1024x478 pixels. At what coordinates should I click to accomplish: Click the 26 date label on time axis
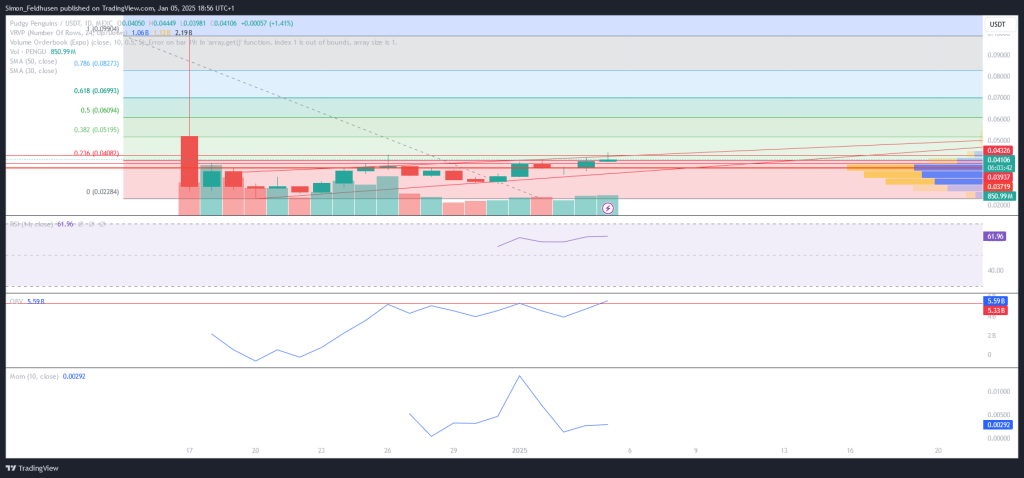tap(388, 451)
